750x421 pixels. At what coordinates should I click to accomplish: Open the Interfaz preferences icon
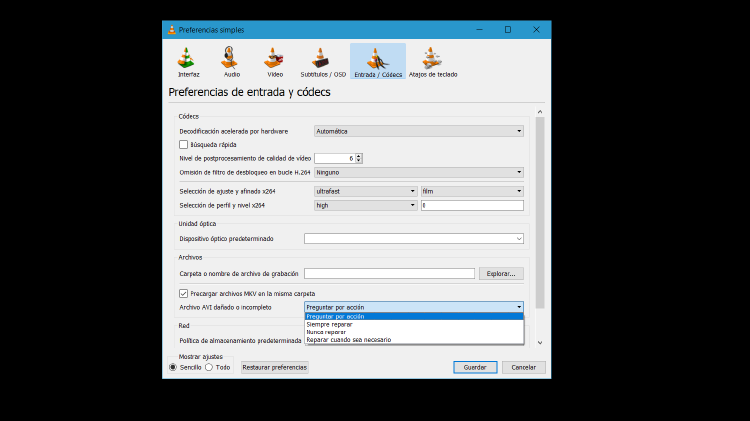tap(188, 61)
